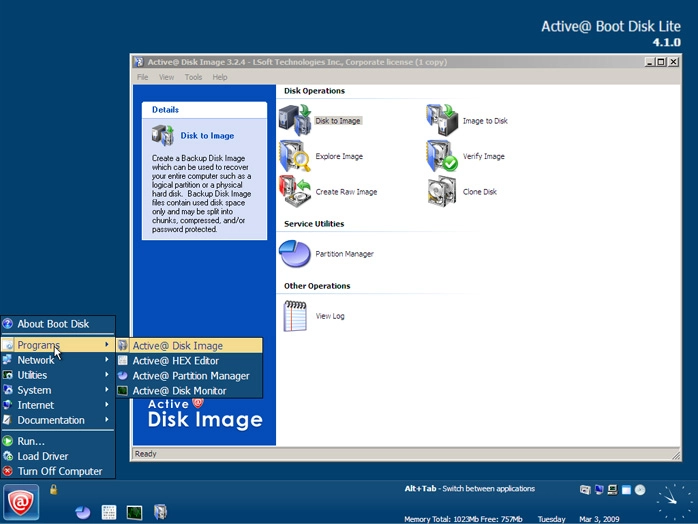Click the View Log label
698x524 pixels.
click(x=330, y=316)
